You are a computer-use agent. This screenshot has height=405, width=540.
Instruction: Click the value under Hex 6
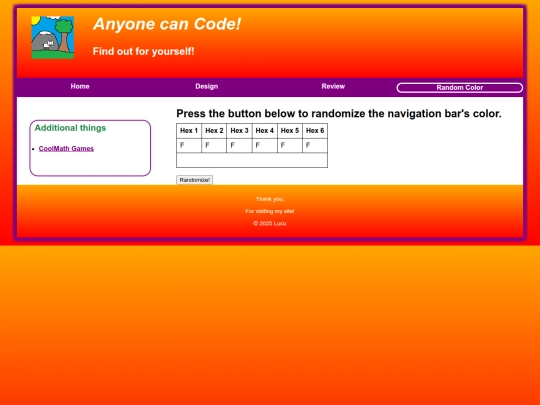click(x=315, y=146)
